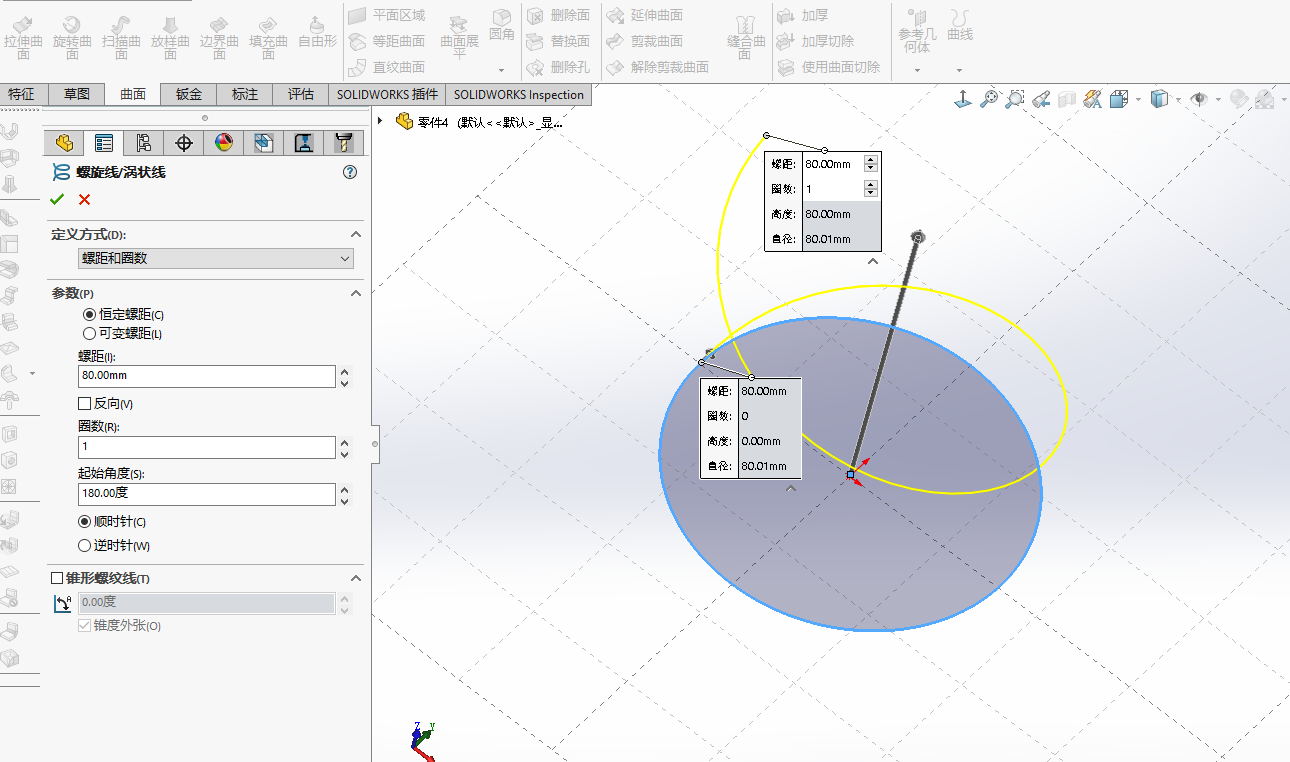Screen dimensions: 1290x762
Task: Switch to the 特征 features tab
Action: coord(22,94)
